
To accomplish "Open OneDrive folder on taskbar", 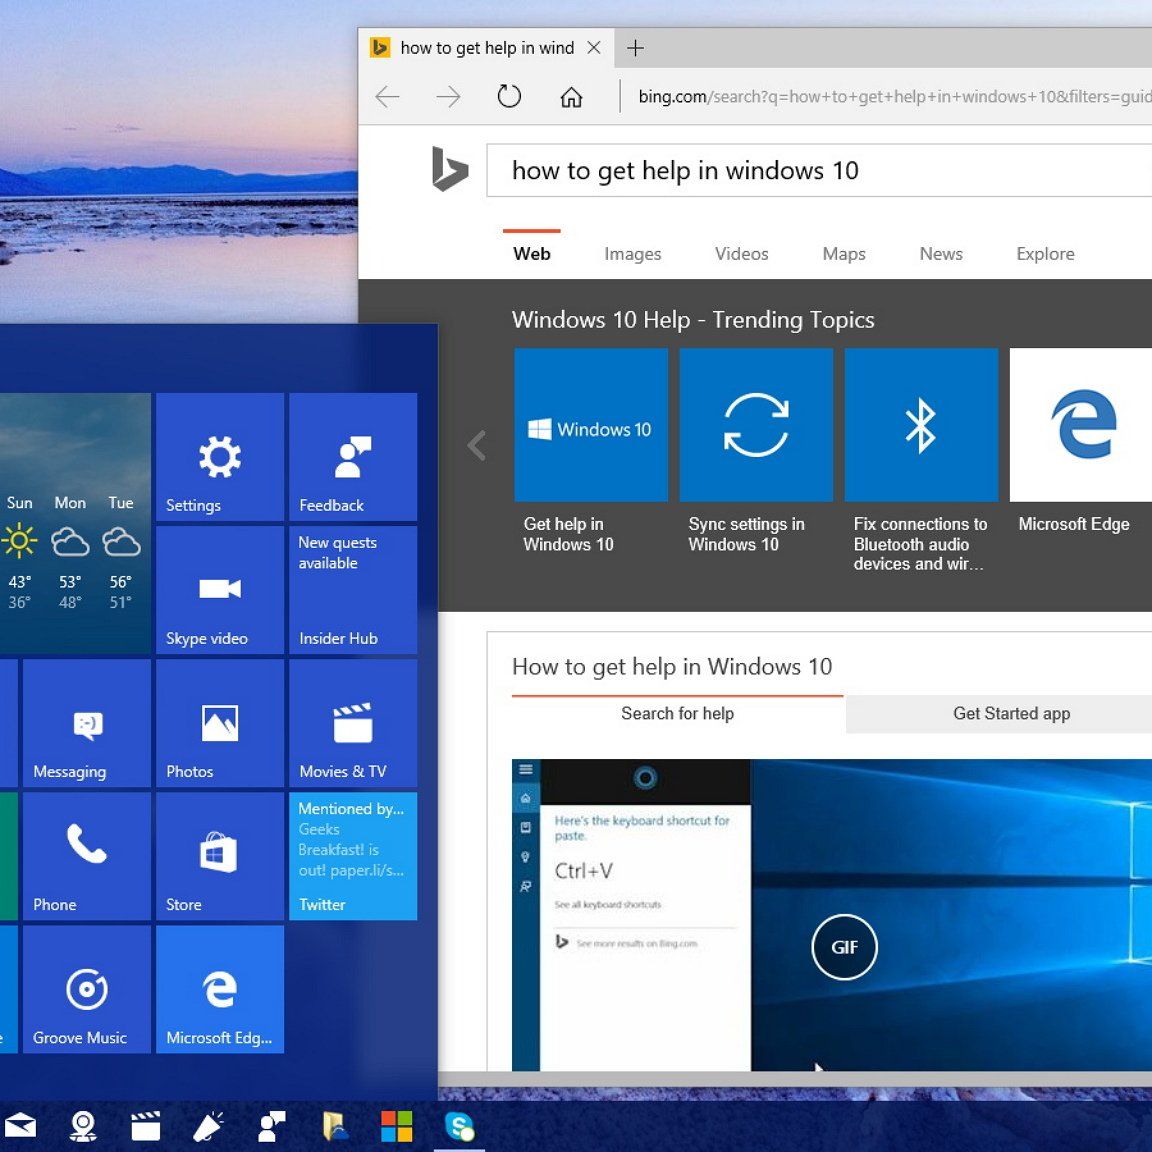I will click(x=334, y=1126).
